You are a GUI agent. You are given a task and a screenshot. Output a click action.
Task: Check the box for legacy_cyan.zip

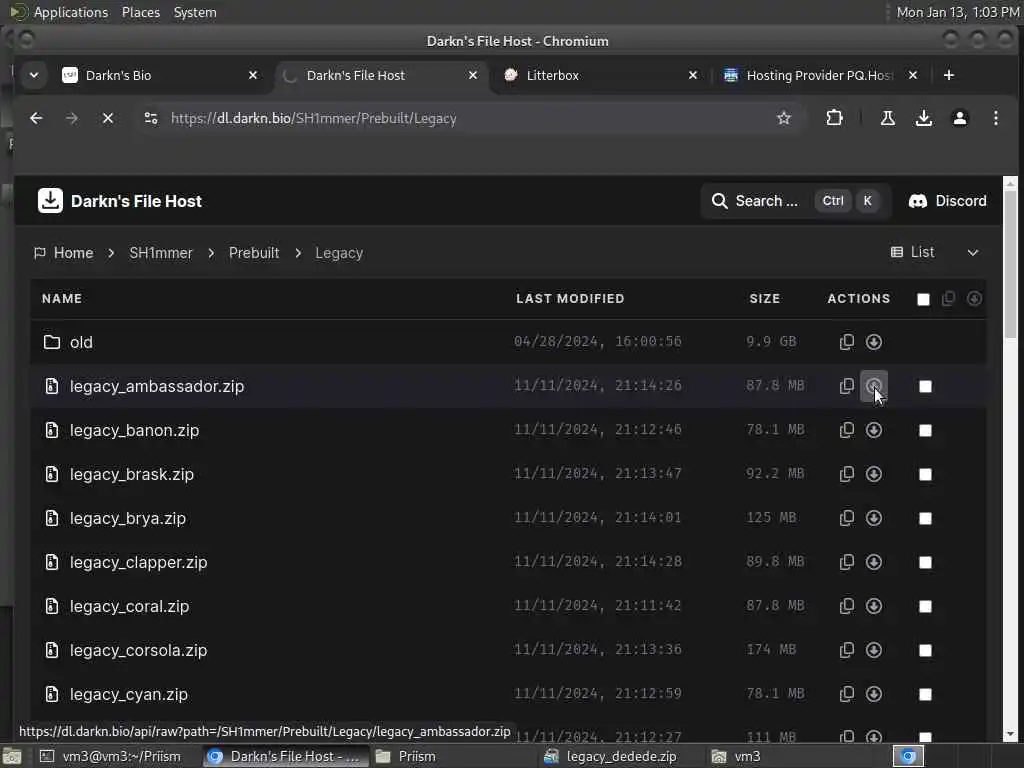click(925, 694)
